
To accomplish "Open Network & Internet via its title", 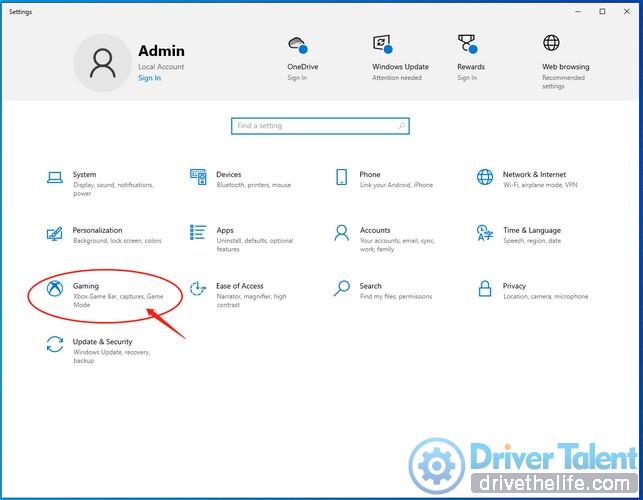I will pyautogui.click(x=534, y=174).
